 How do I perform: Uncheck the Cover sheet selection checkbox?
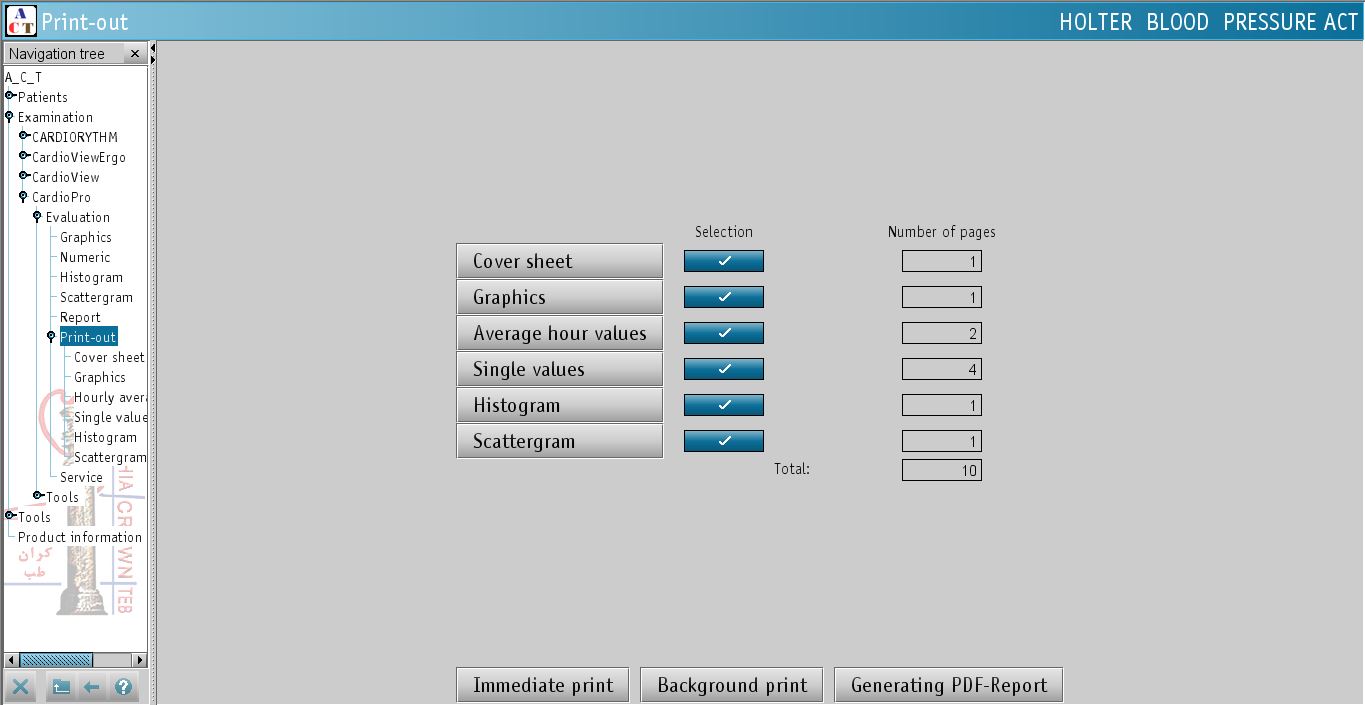(723, 261)
